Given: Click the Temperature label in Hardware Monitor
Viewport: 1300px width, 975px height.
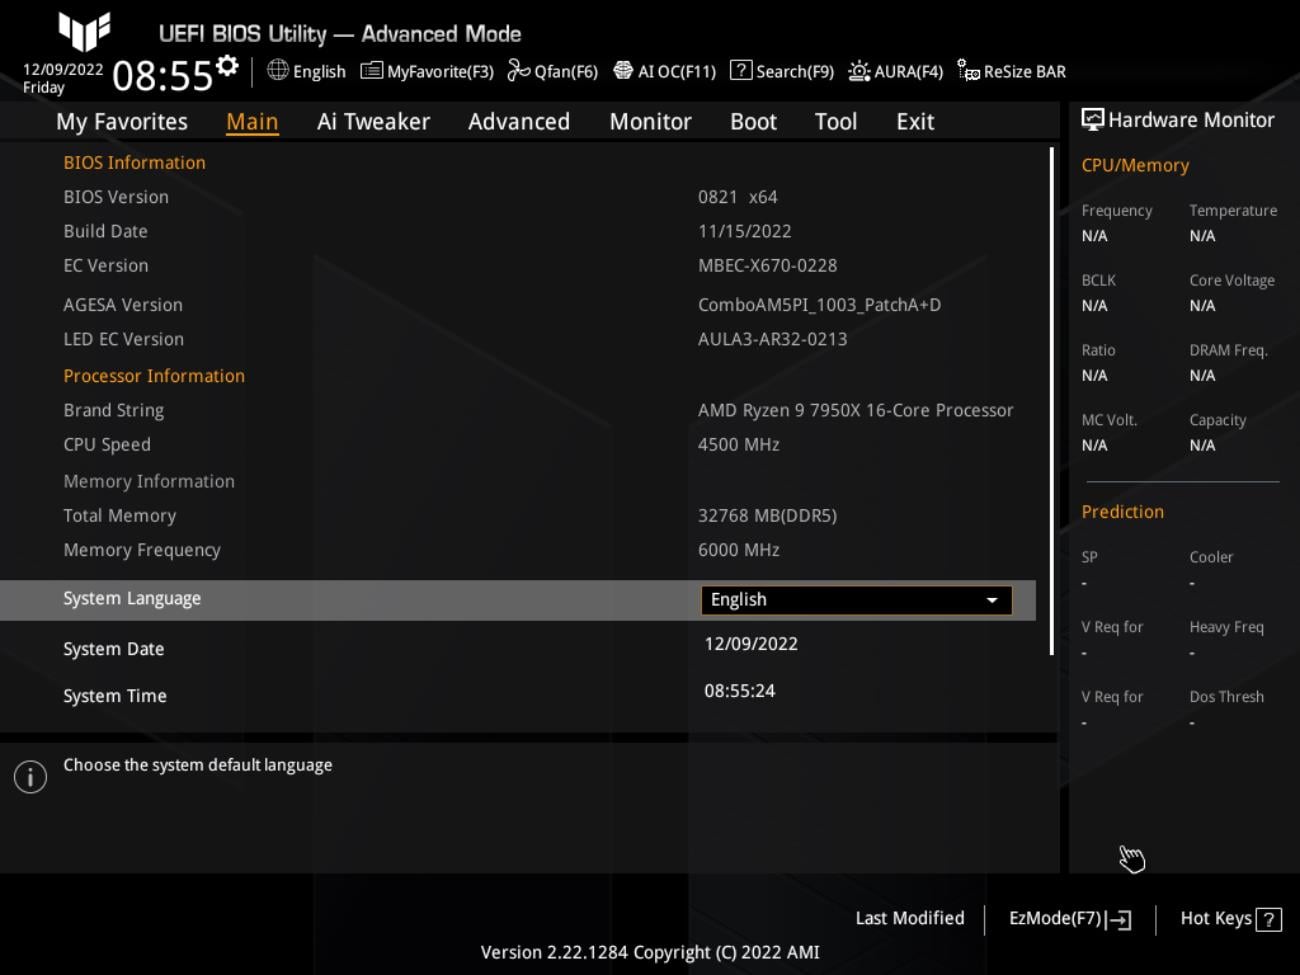Looking at the screenshot, I should 1233,211.
